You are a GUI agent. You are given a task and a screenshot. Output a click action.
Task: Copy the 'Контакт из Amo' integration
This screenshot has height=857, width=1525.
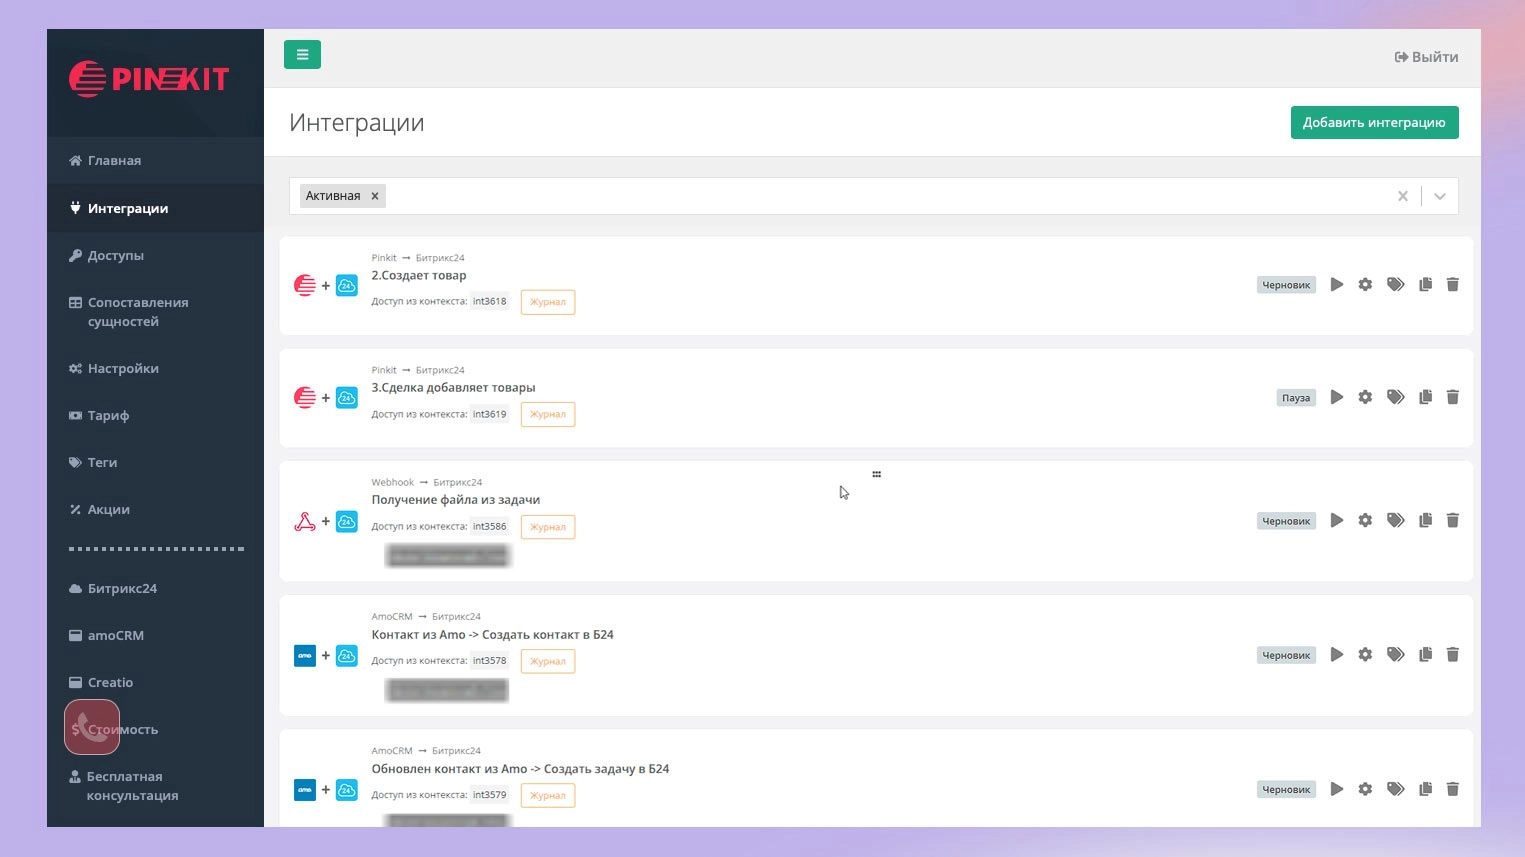pyautogui.click(x=1425, y=655)
